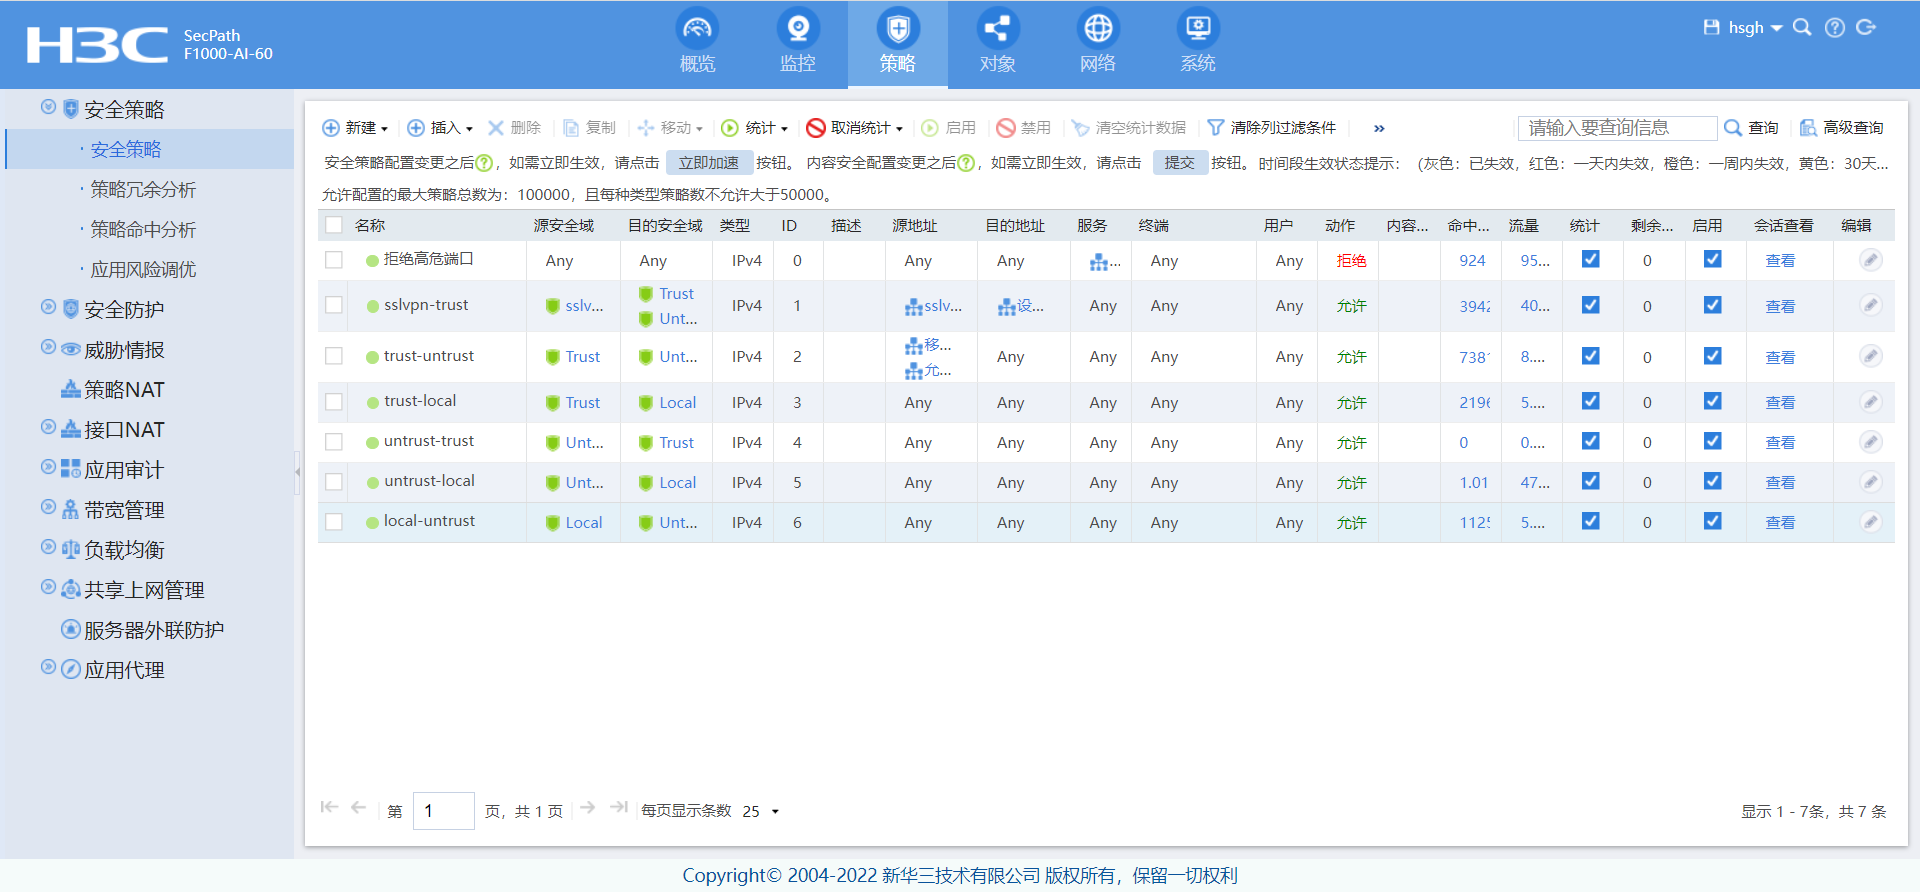Image resolution: width=1920 pixels, height=892 pixels.
Task: Click the sidebar collapse handle
Action: pyautogui.click(x=297, y=472)
